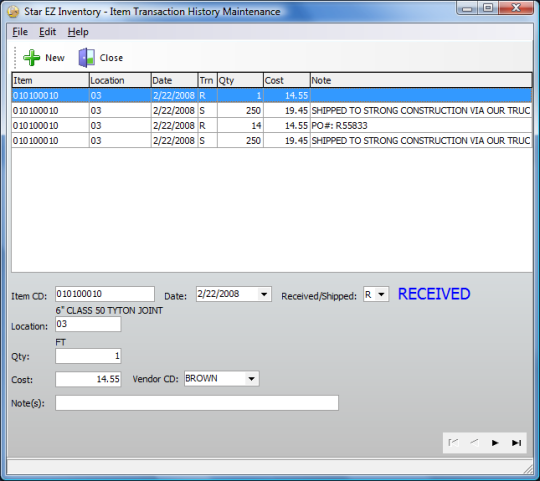Click the RECEIVED status label
Screen dimensions: 540x481
coord(434,294)
